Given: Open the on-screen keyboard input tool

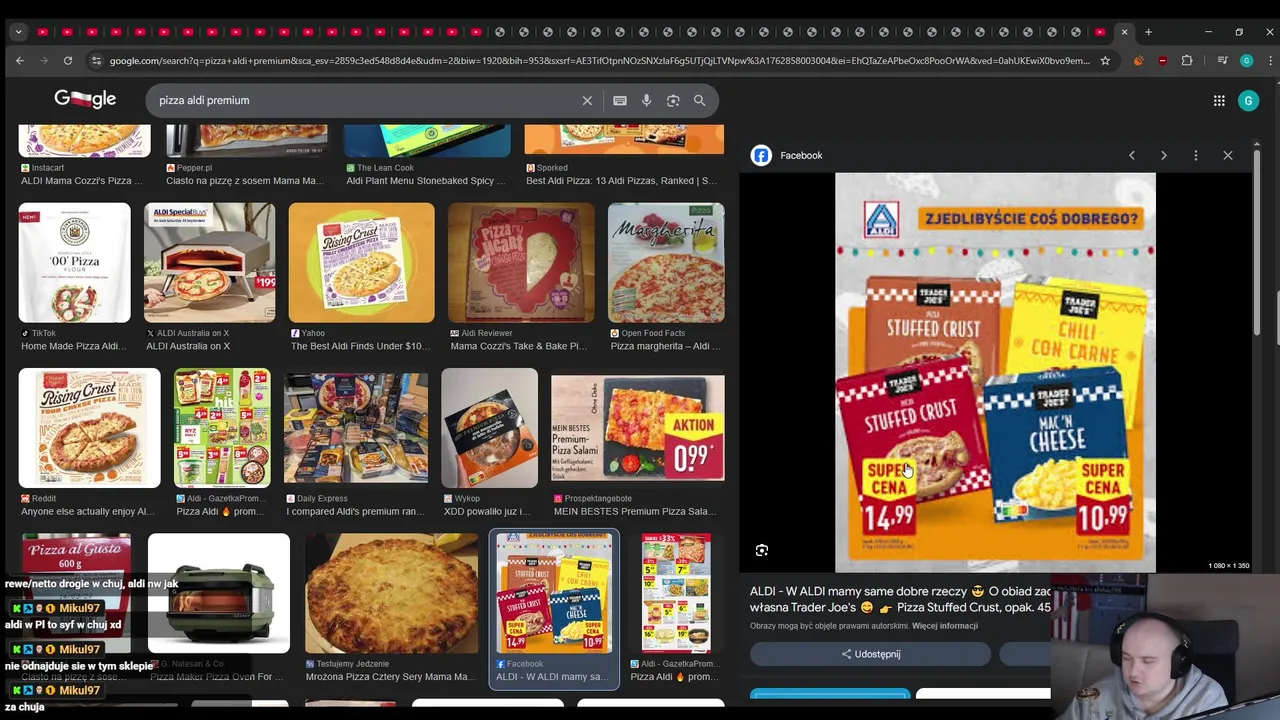Looking at the screenshot, I should pos(620,100).
